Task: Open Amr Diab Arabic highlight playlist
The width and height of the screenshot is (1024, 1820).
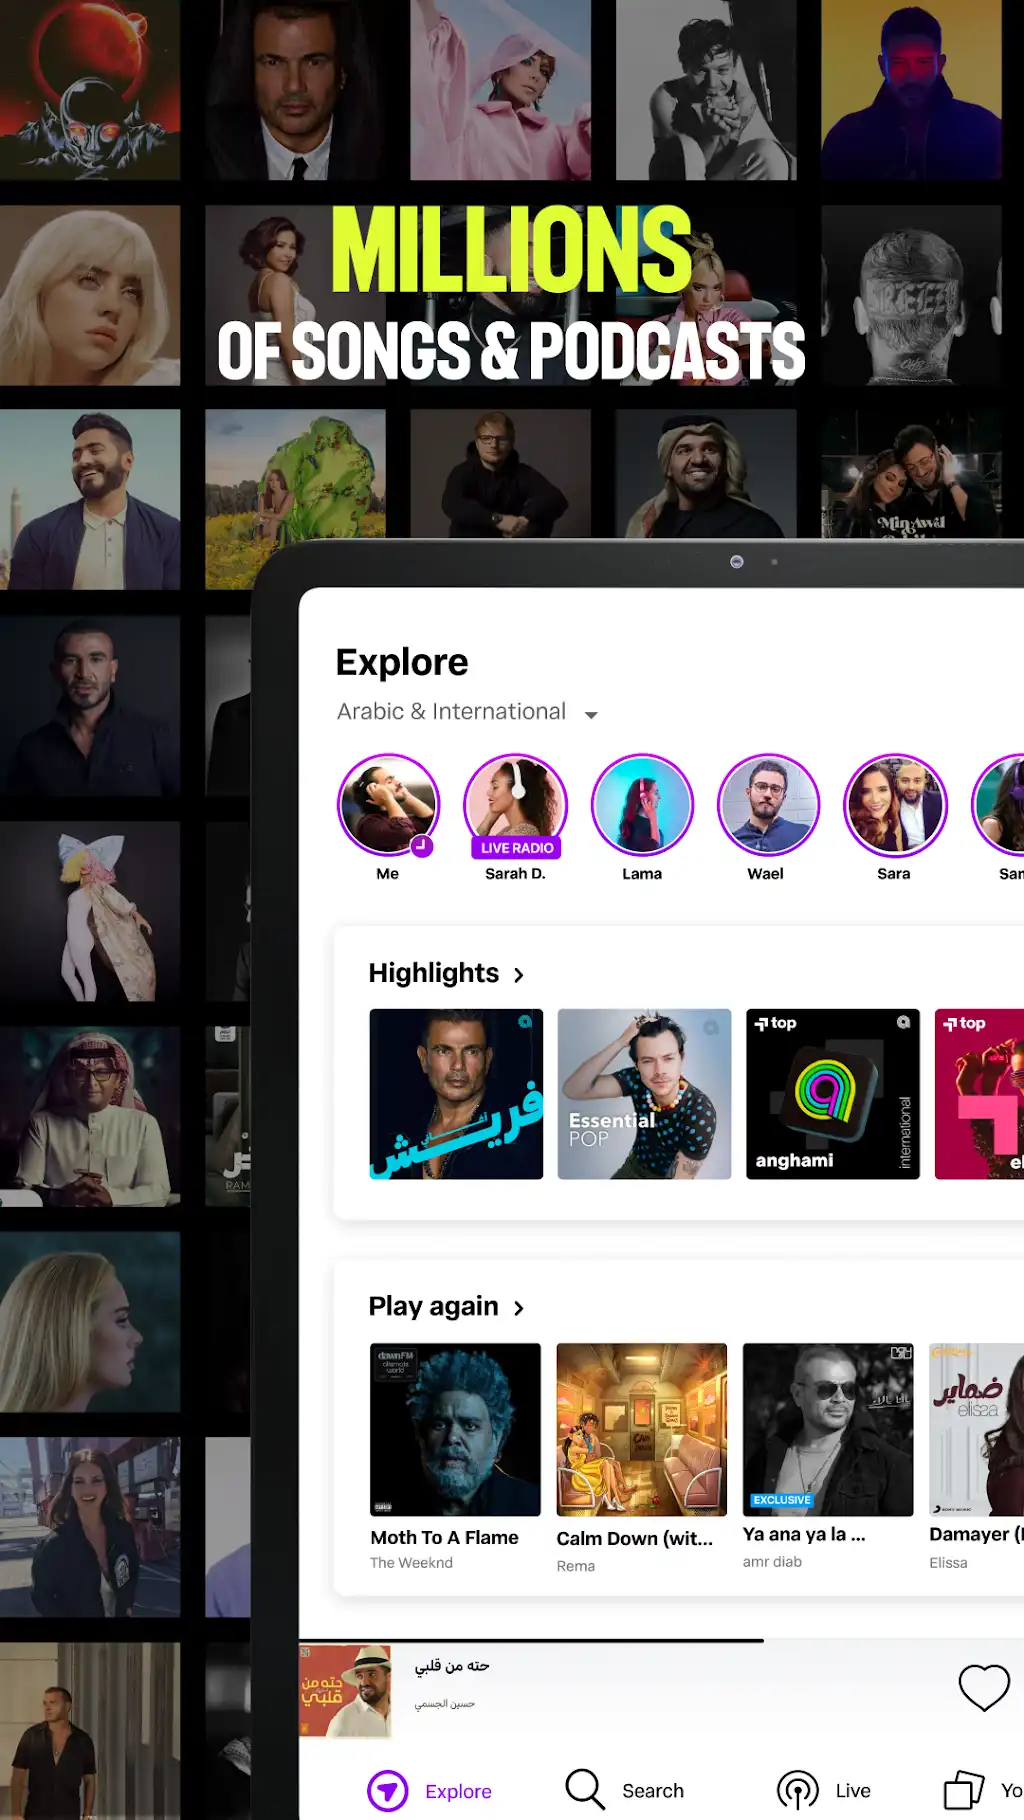Action: pos(456,1094)
